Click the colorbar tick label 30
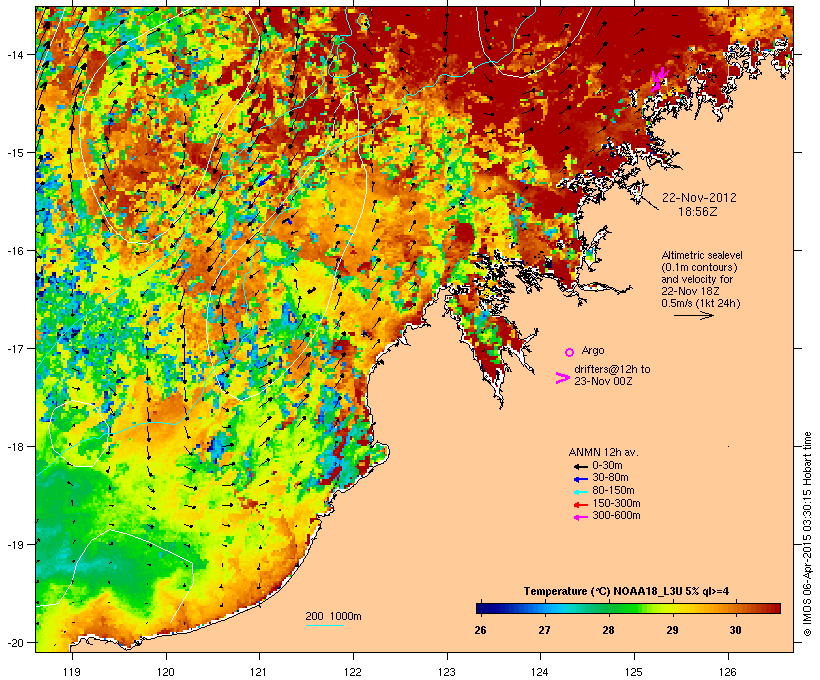 click(x=735, y=630)
